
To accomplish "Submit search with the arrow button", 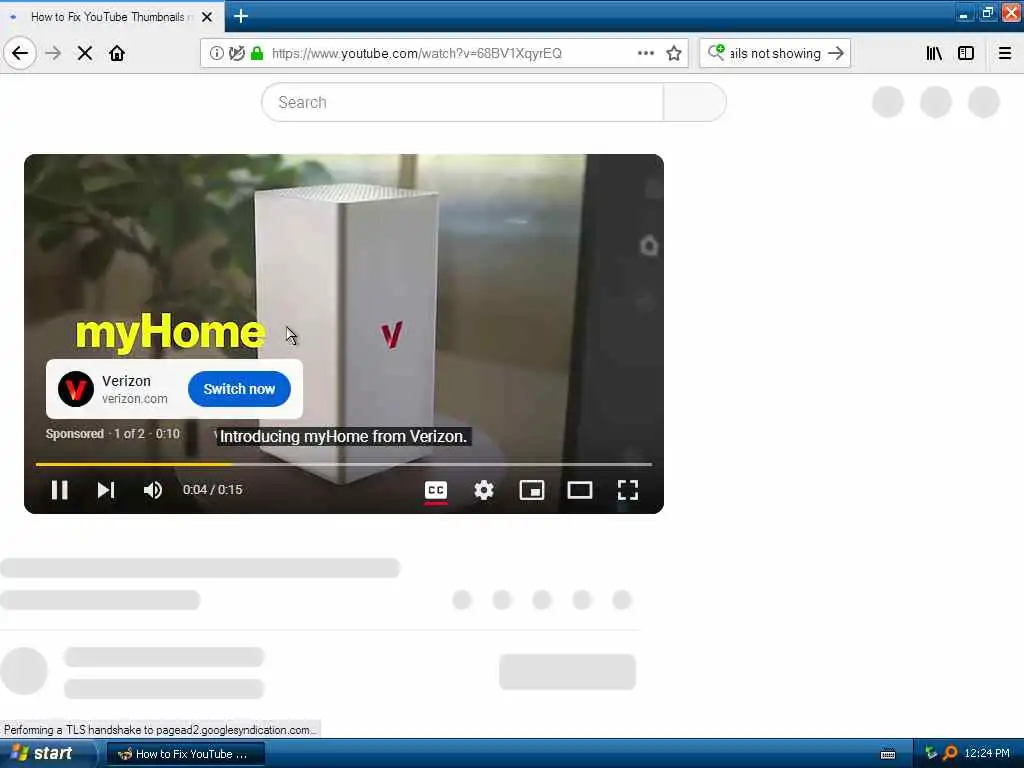I will (x=836, y=53).
